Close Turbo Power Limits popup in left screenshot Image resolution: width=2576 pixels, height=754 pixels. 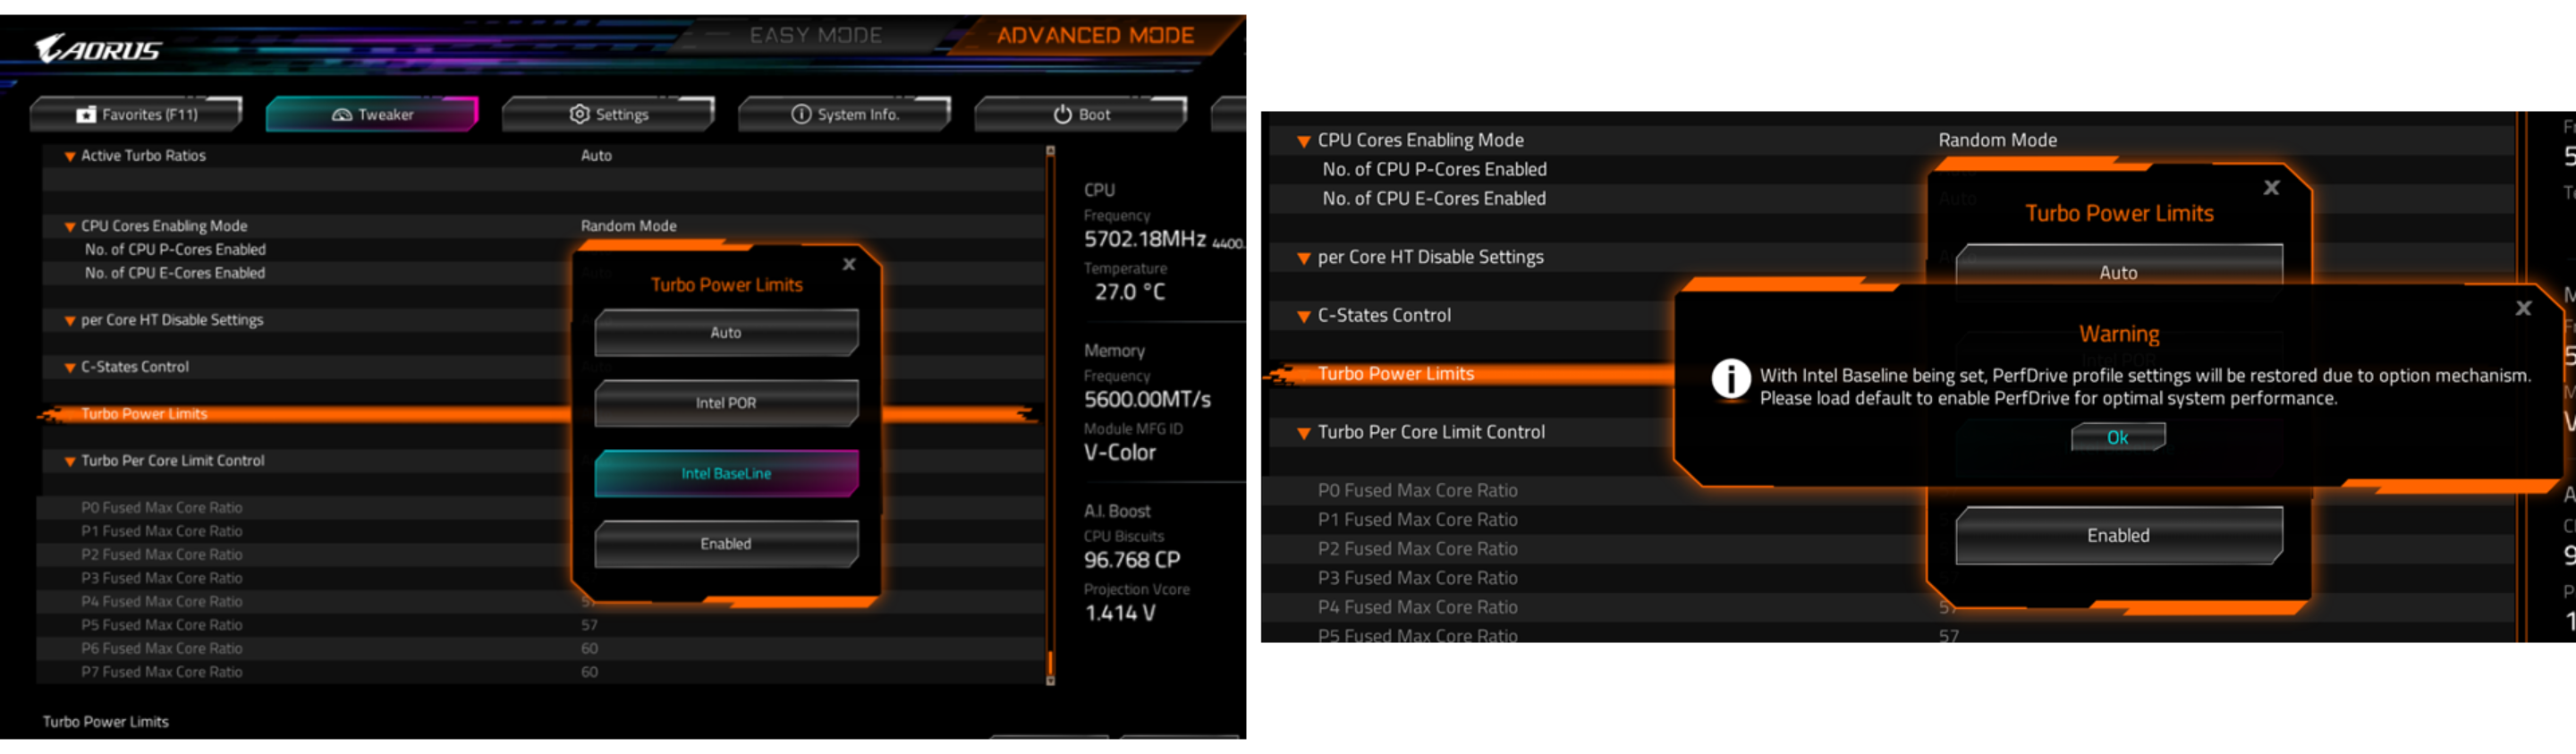(849, 264)
